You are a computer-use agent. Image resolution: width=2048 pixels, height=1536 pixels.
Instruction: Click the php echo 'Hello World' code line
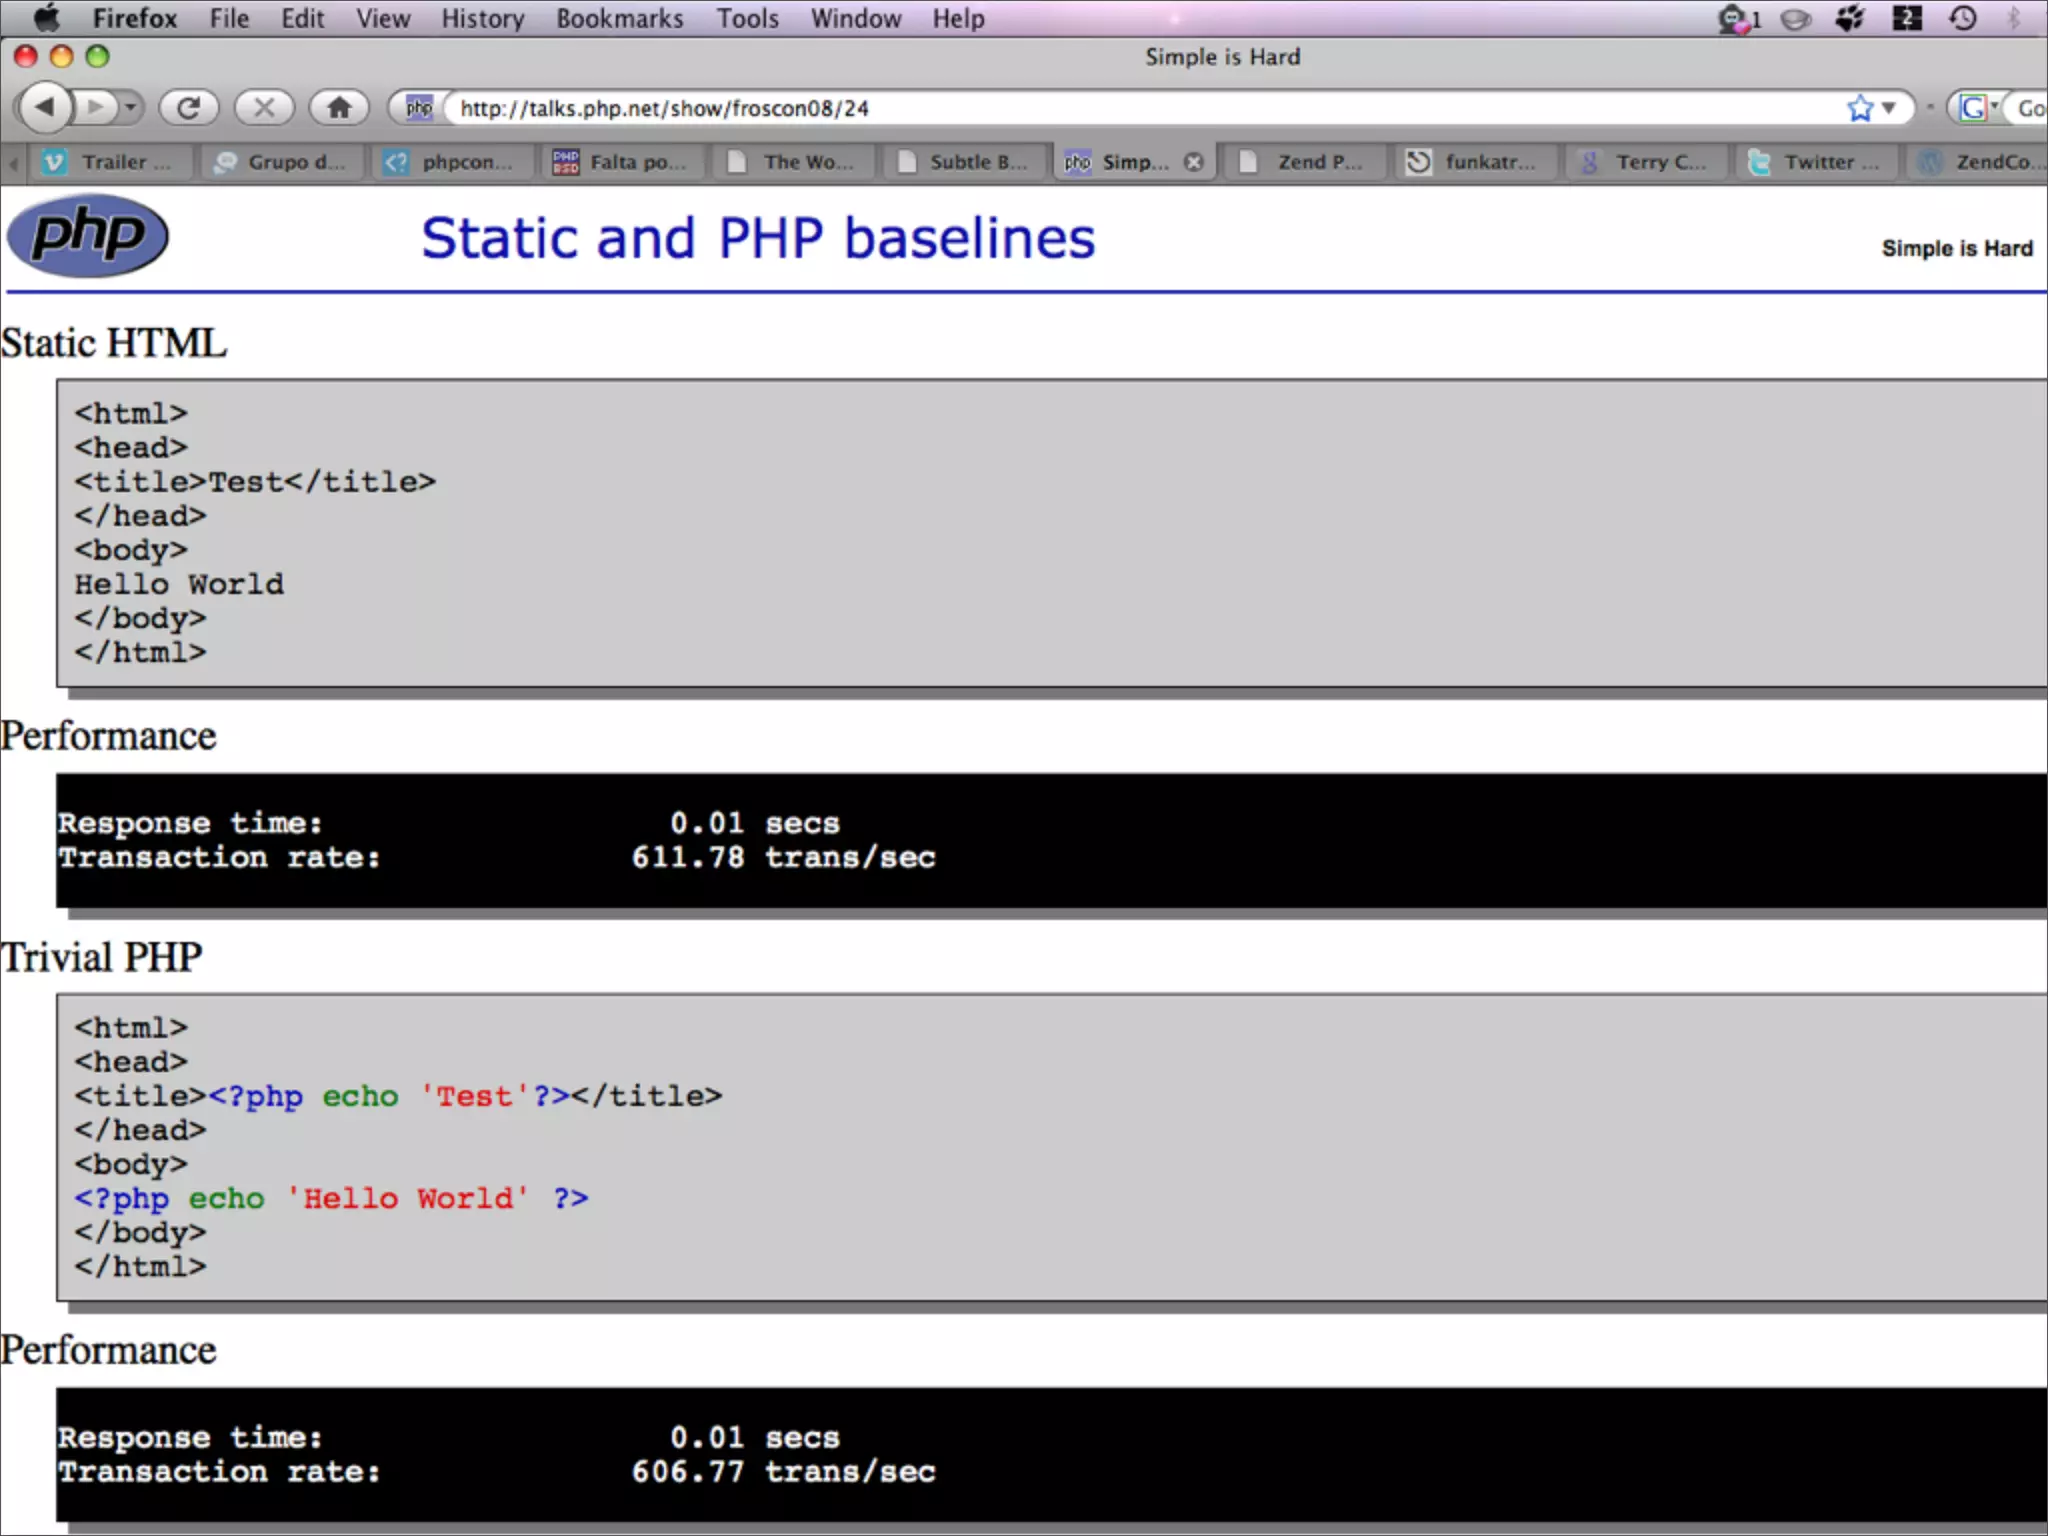point(331,1198)
